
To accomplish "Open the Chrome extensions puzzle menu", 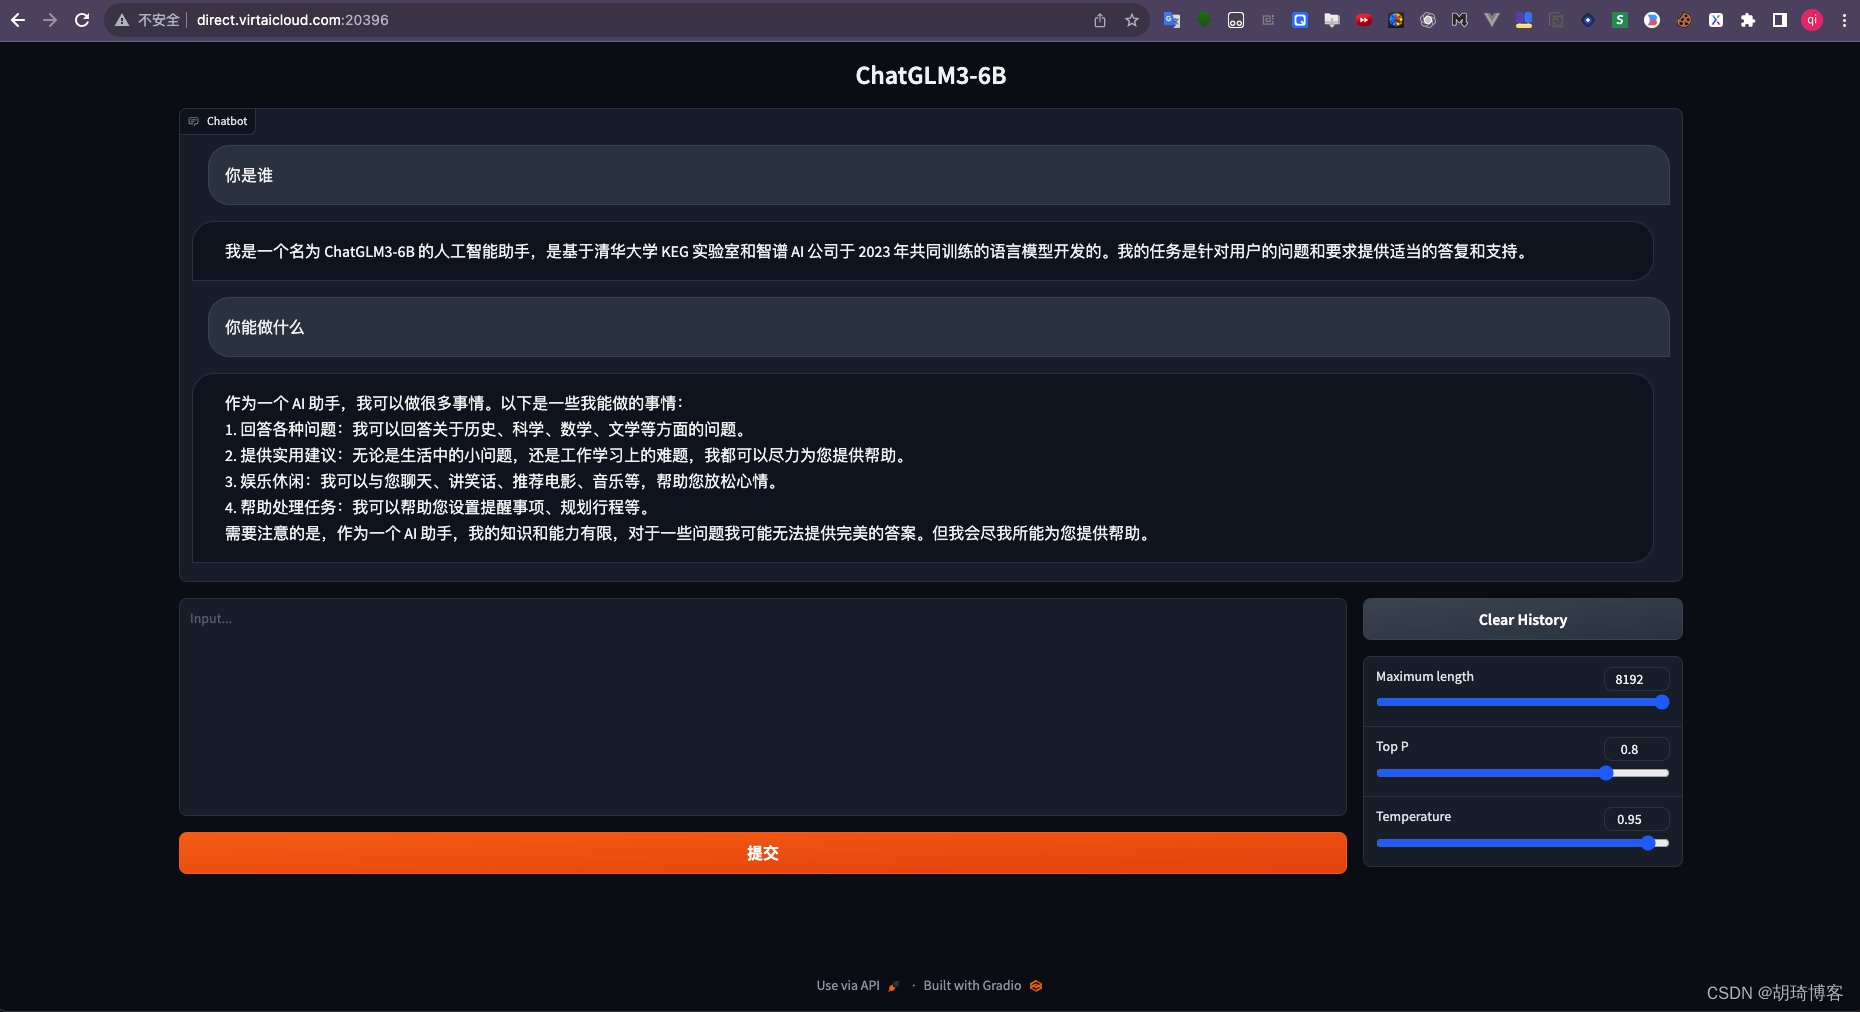I will tap(1748, 20).
